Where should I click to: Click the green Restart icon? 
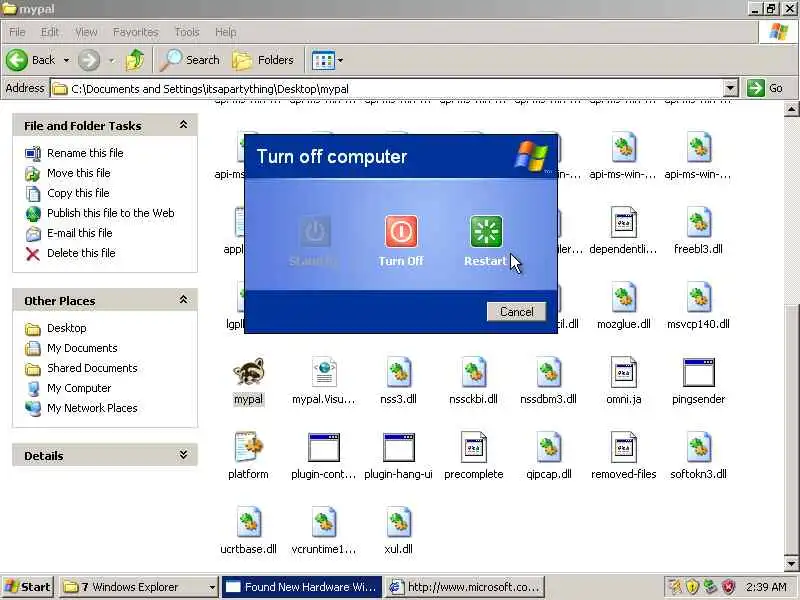tap(486, 231)
